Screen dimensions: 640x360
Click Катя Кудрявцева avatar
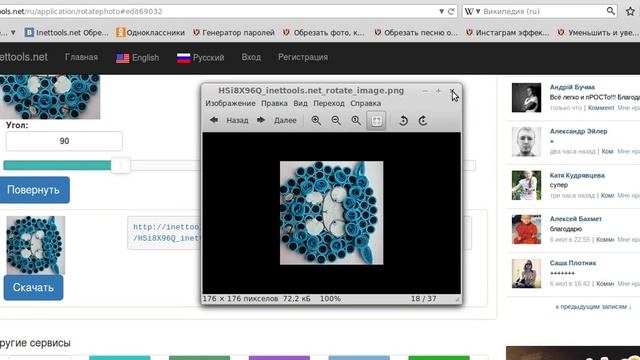[x=527, y=185]
